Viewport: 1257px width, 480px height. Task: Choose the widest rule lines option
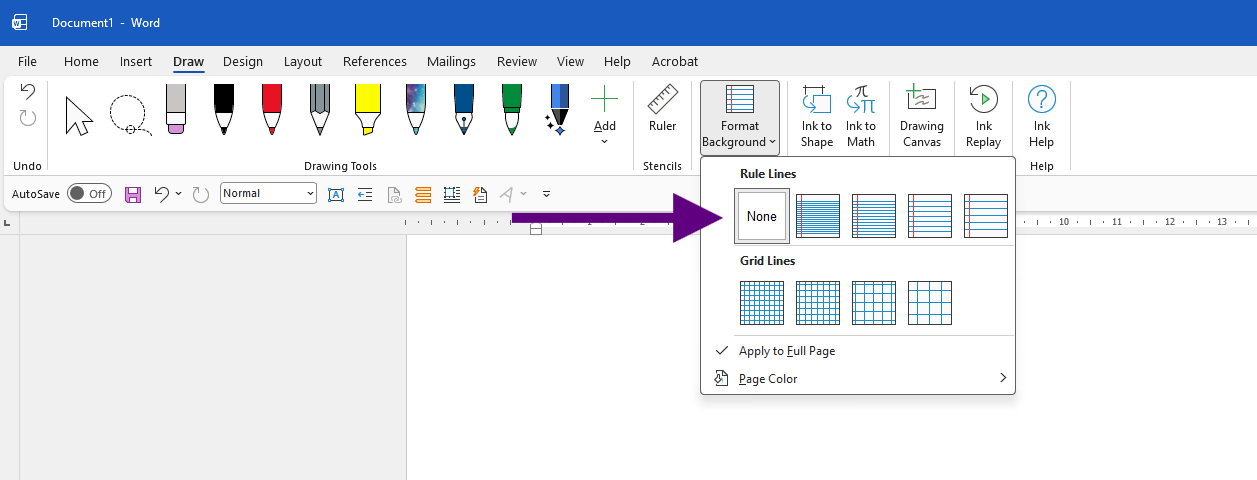click(986, 216)
